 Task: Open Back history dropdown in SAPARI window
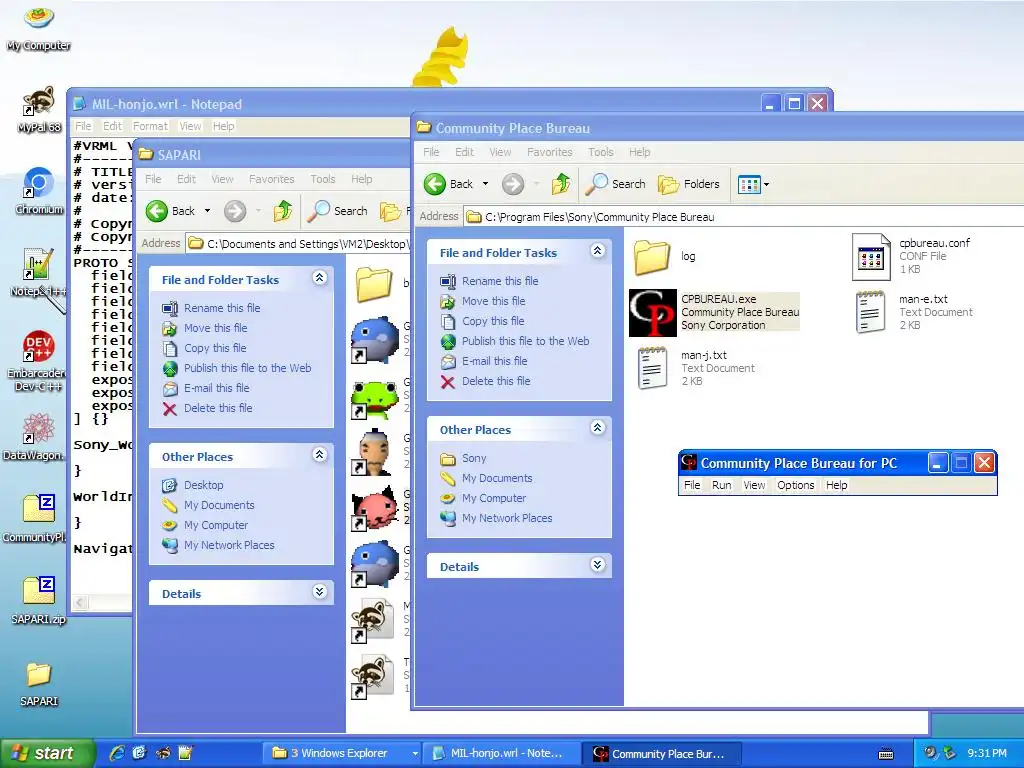click(207, 211)
